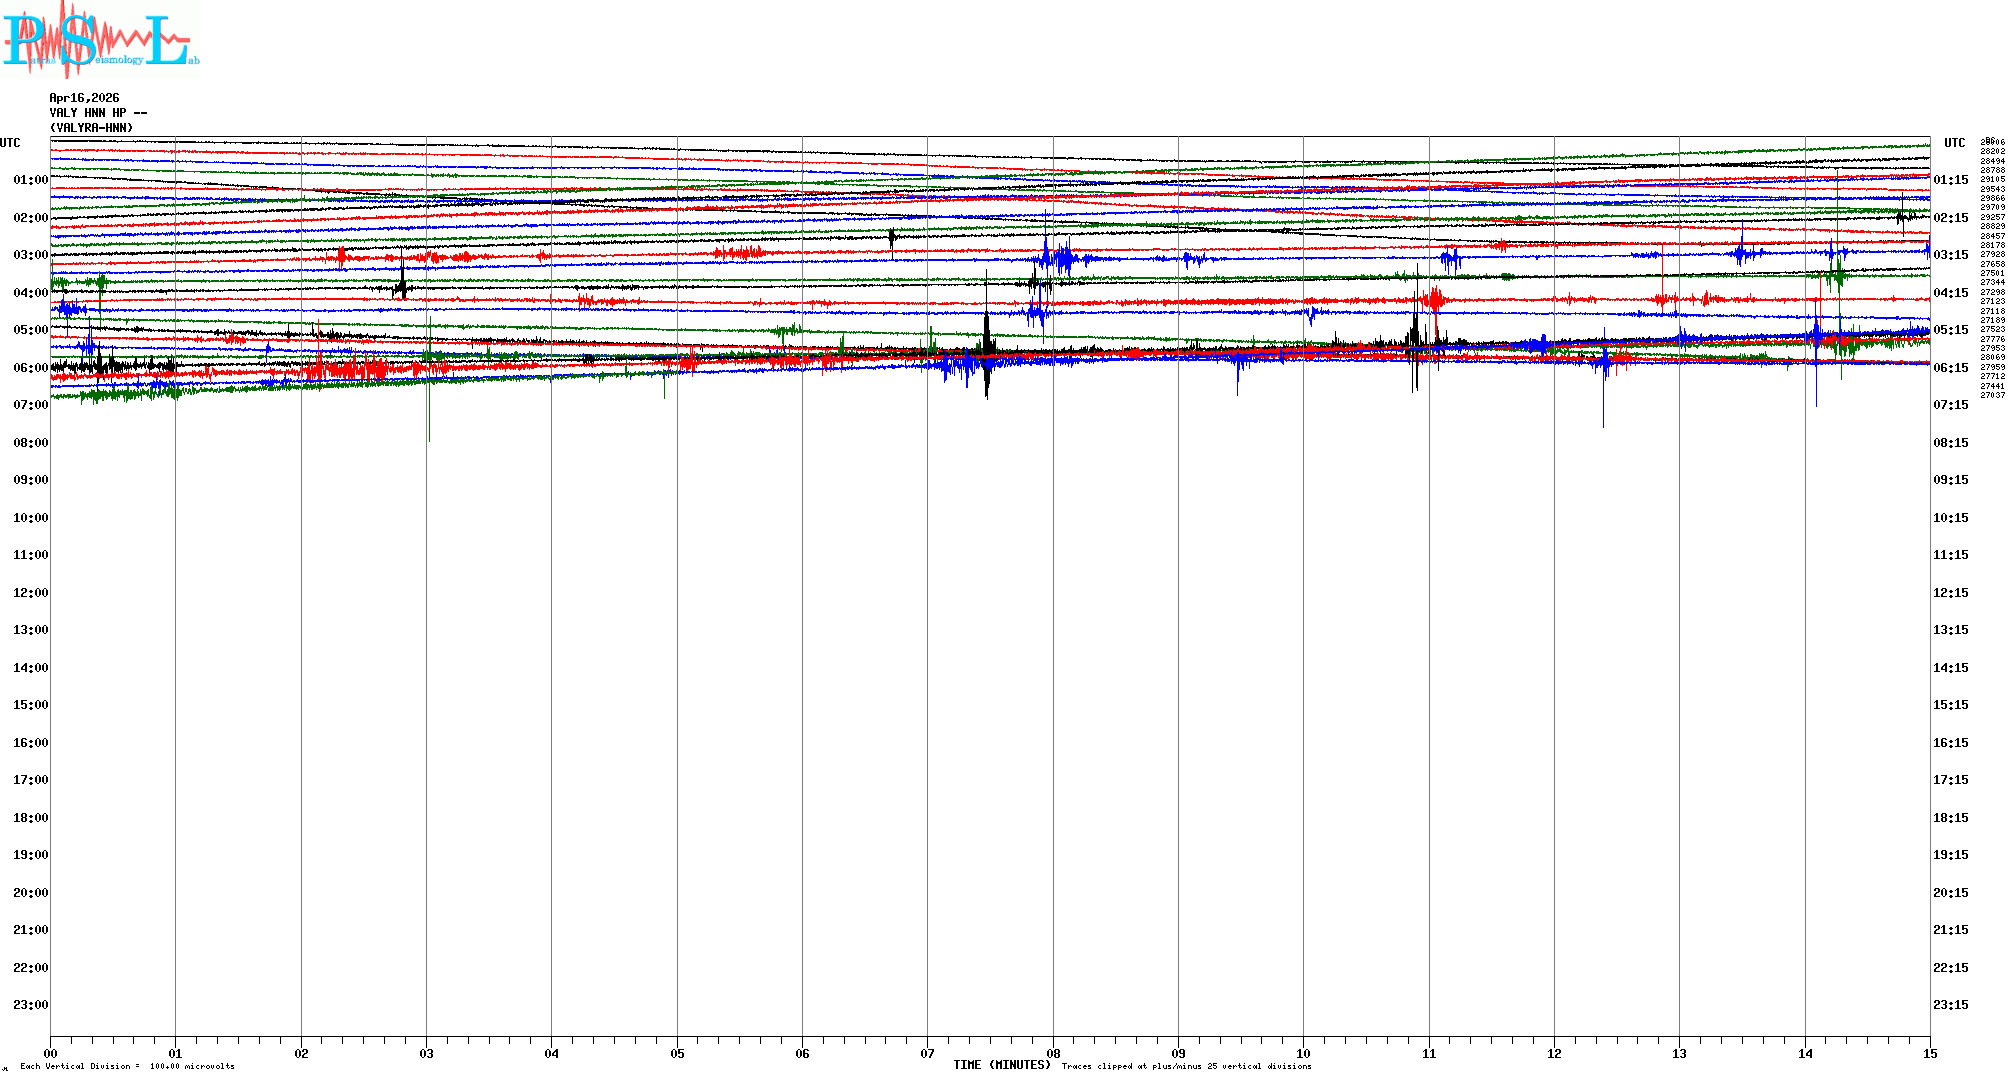
Task: Click the PSL seismology lab logo
Action: (x=100, y=40)
